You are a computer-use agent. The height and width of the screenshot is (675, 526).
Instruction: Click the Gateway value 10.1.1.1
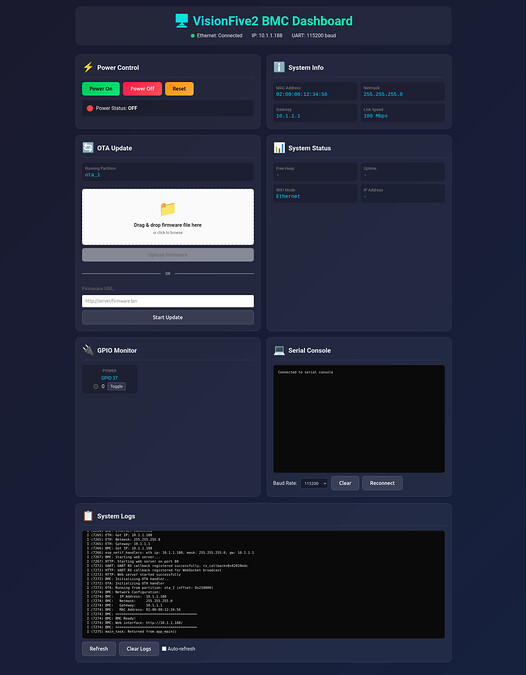pyautogui.click(x=288, y=116)
